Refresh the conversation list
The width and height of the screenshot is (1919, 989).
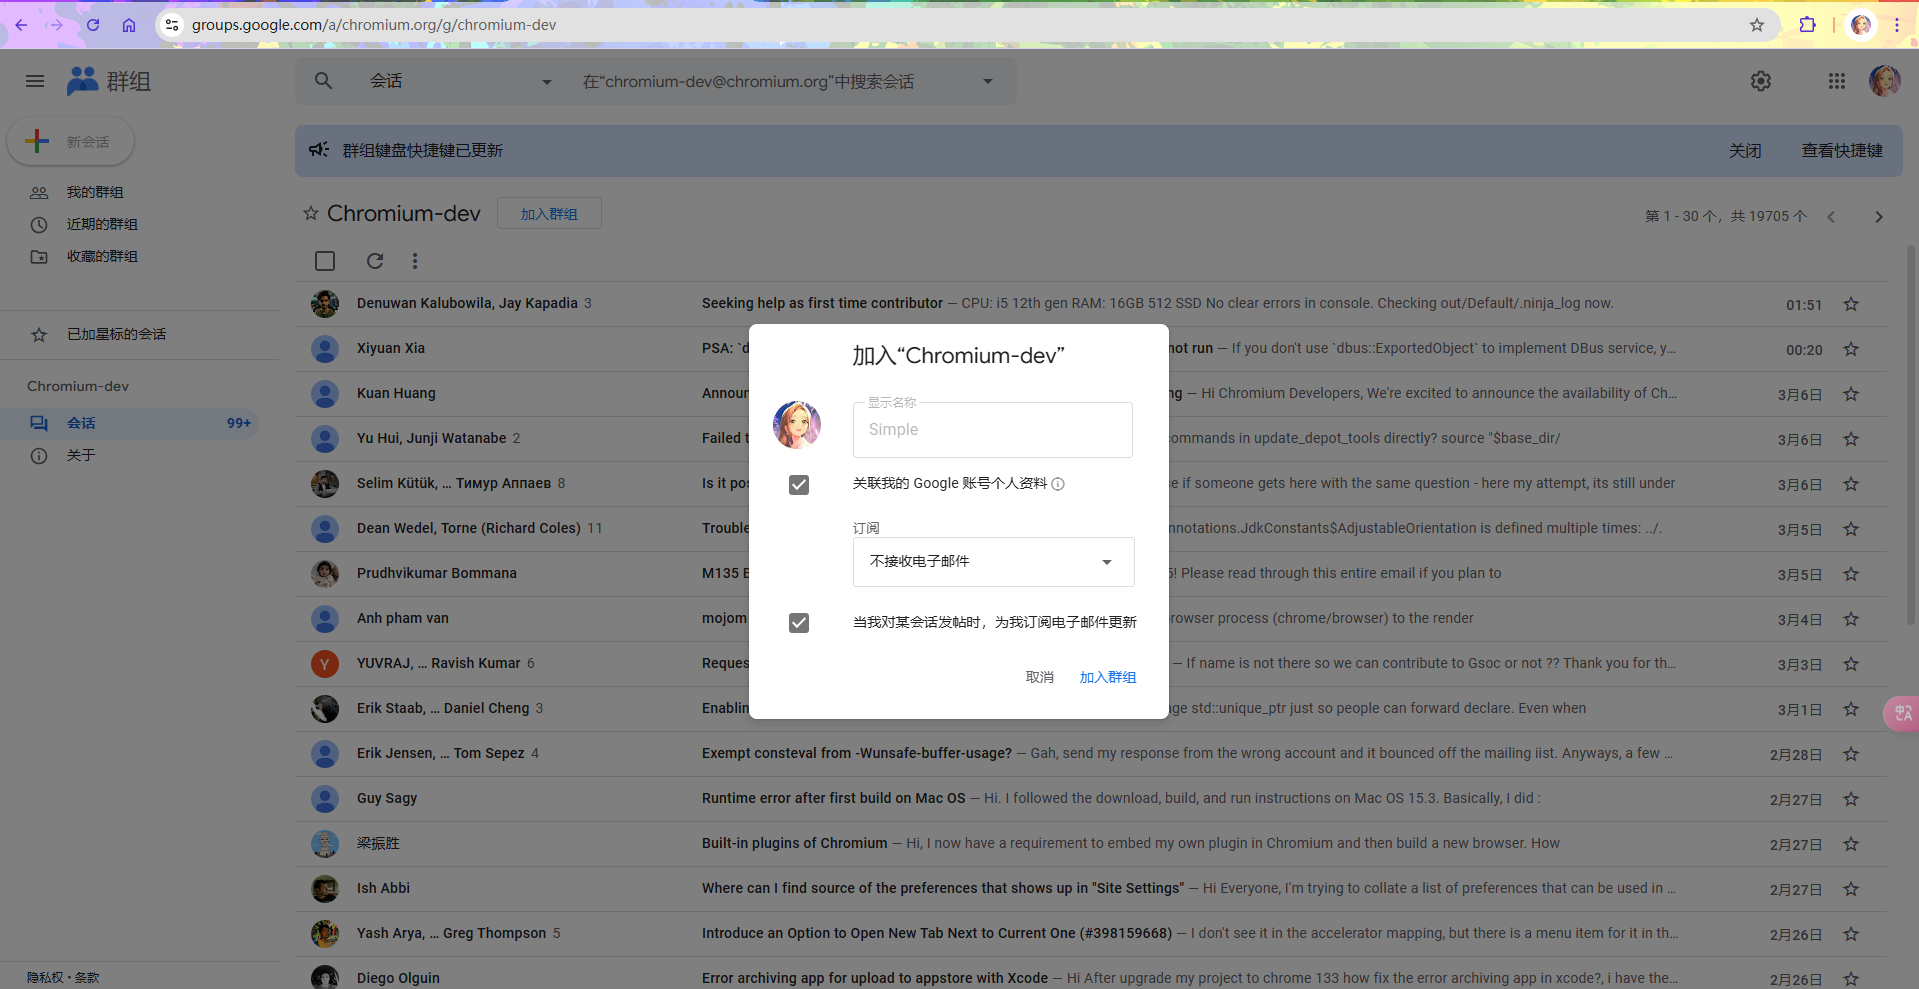[375, 261]
